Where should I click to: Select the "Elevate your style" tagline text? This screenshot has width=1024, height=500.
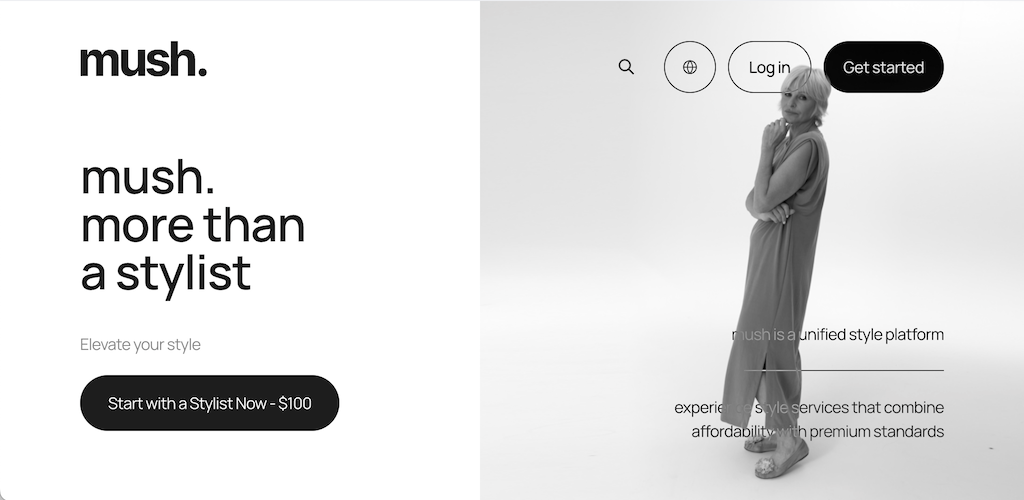point(140,345)
